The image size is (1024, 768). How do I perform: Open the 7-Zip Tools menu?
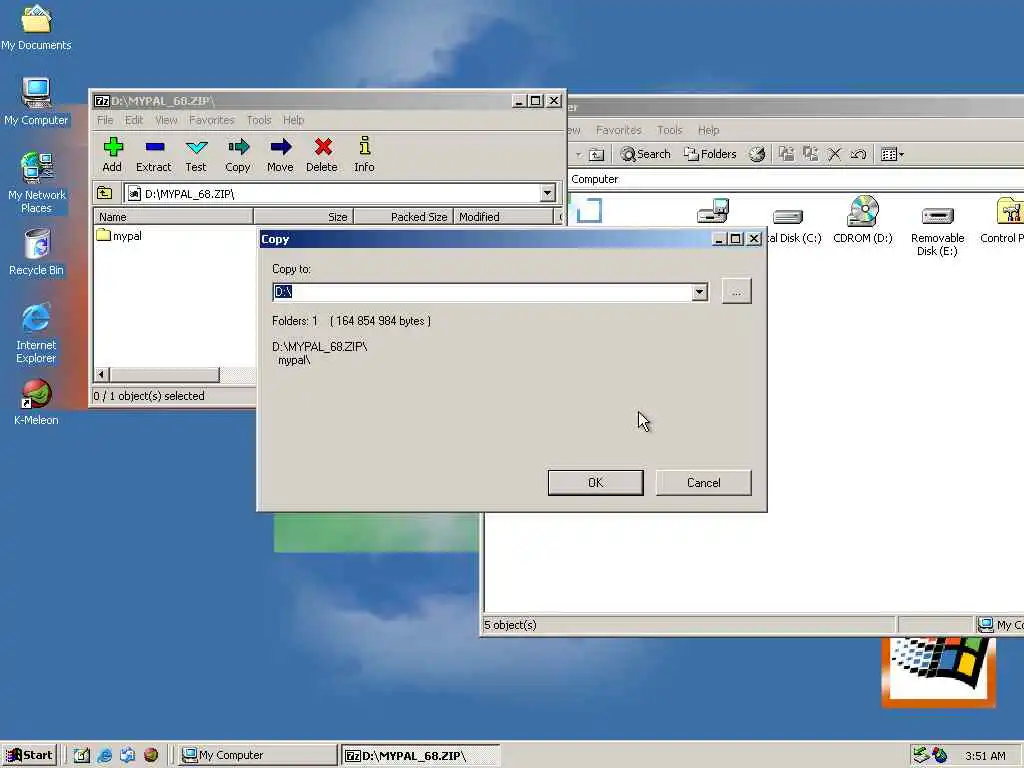point(259,120)
